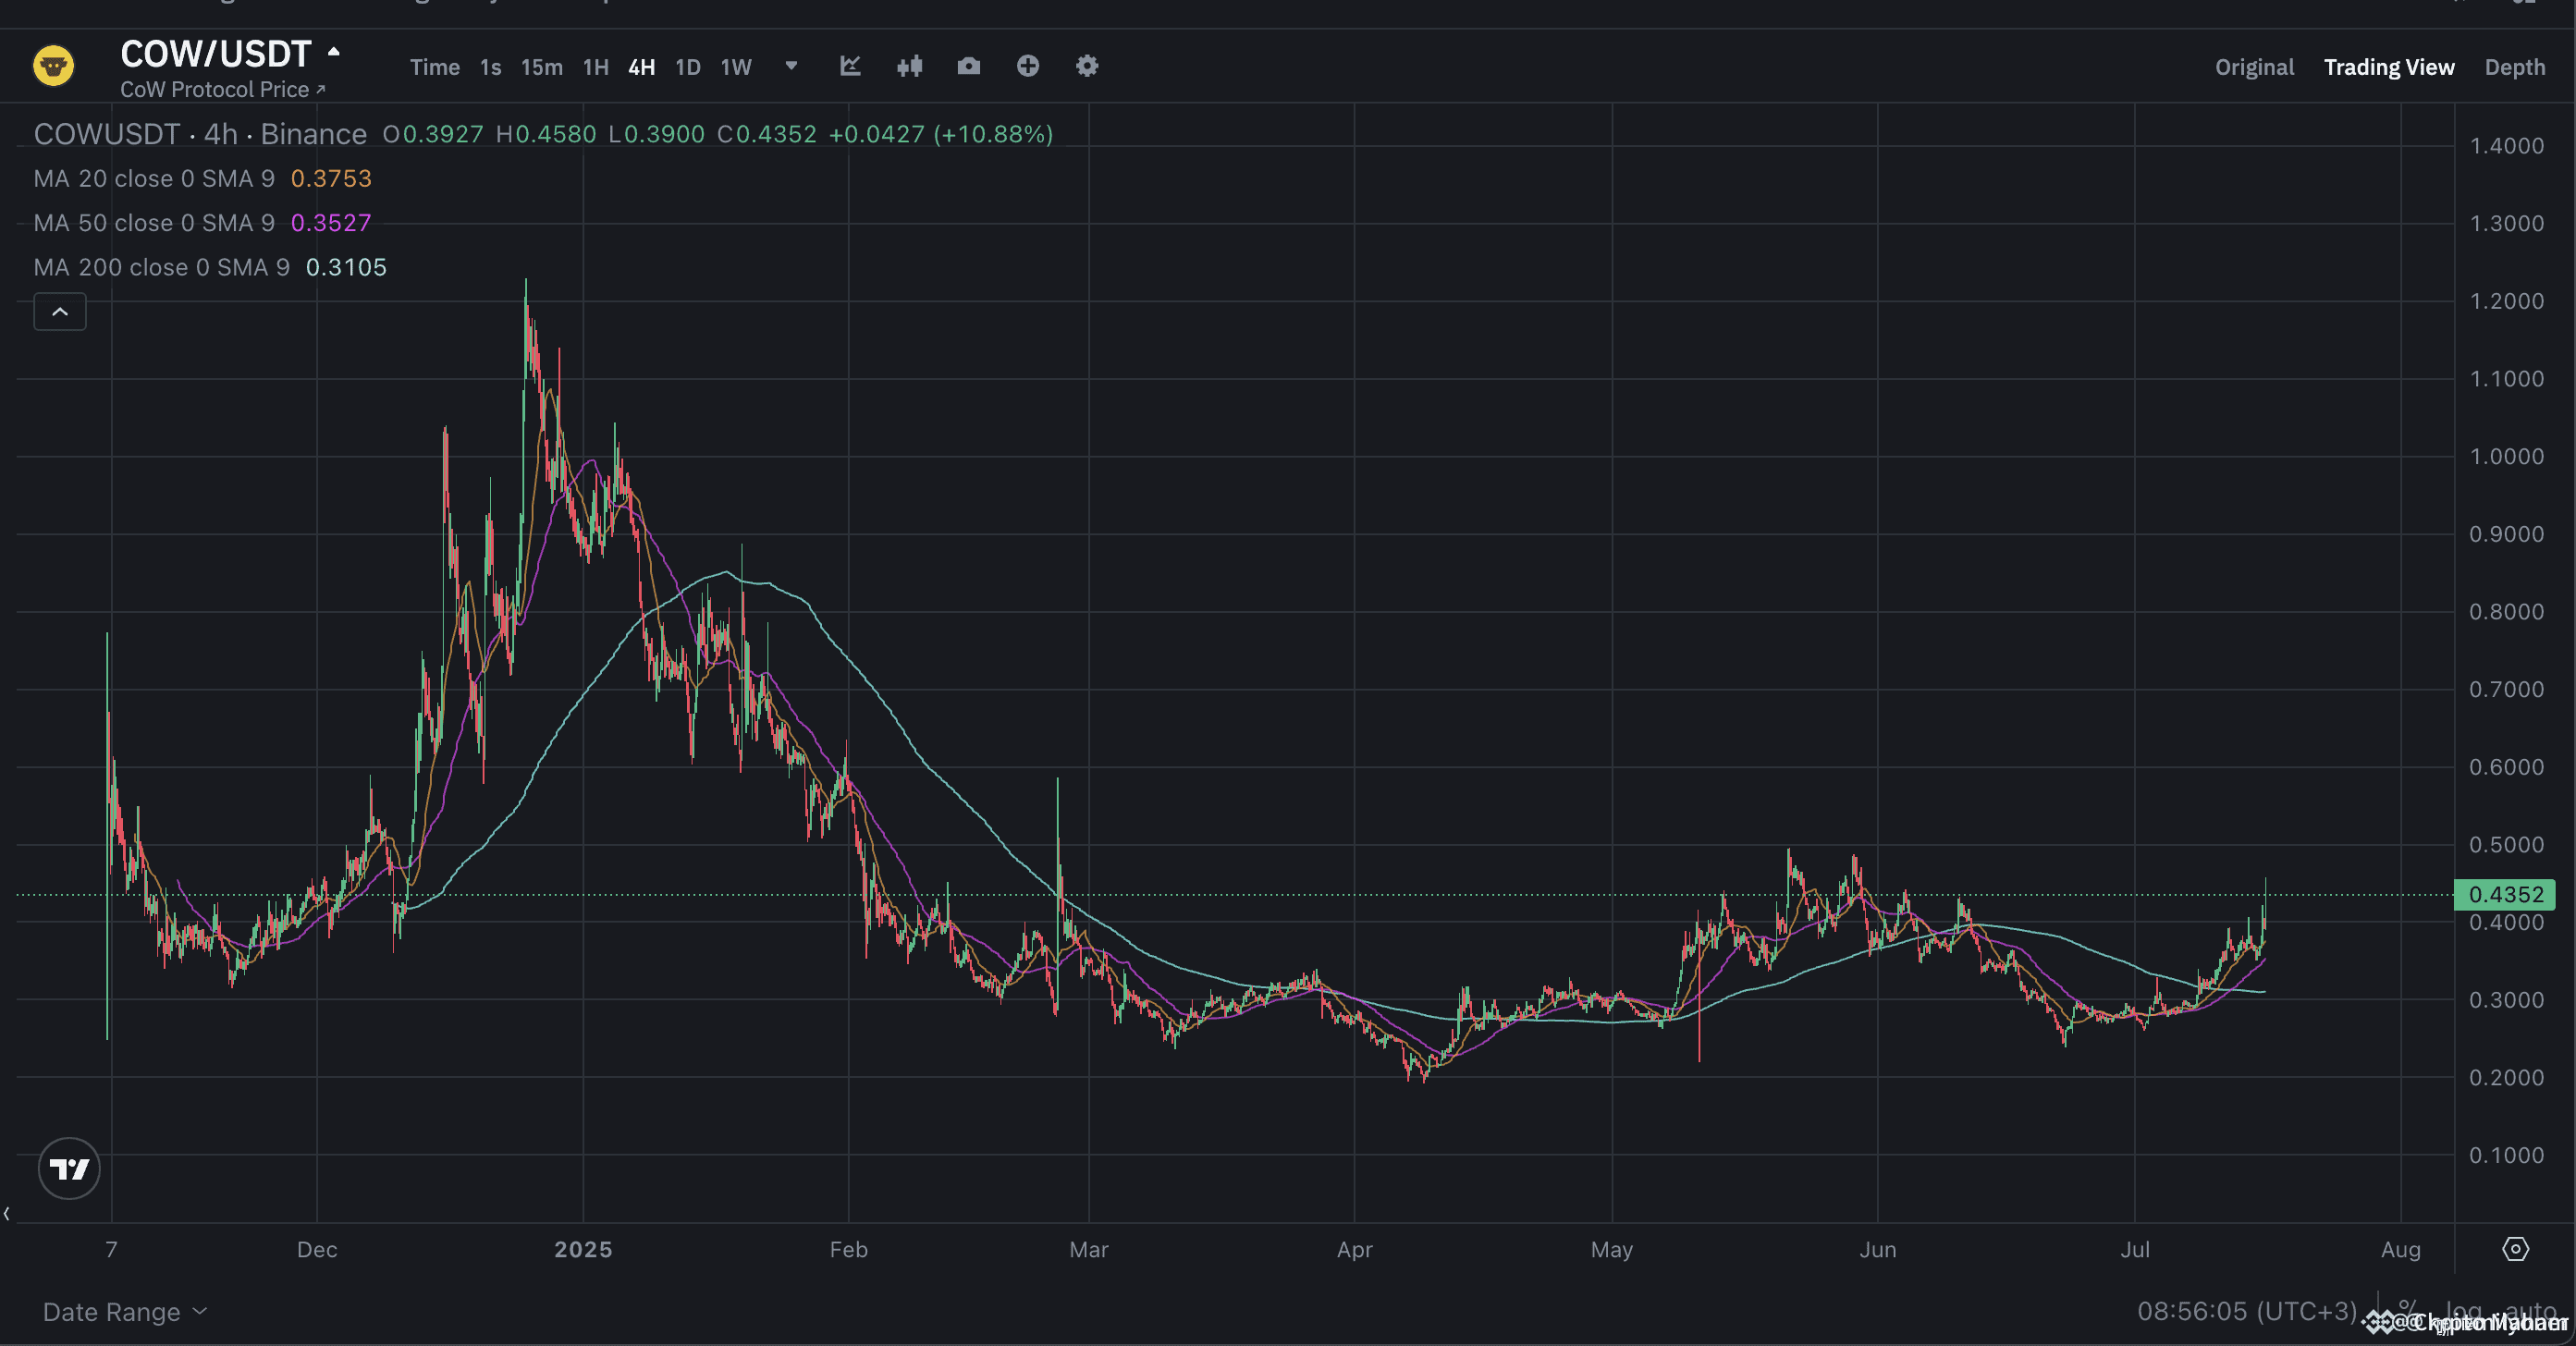This screenshot has width=2576, height=1346.
Task: Click the yellow COW coin logo
Action: [54, 67]
